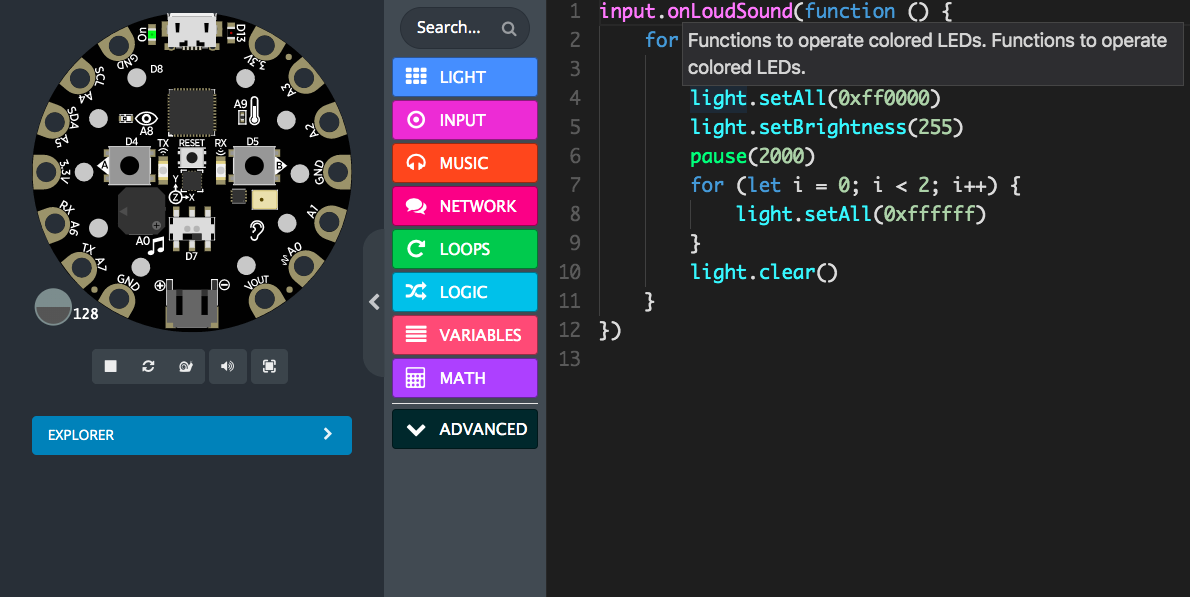Expand the EXPLORER panel
Screen dimensions: 1190x597
click(192, 435)
